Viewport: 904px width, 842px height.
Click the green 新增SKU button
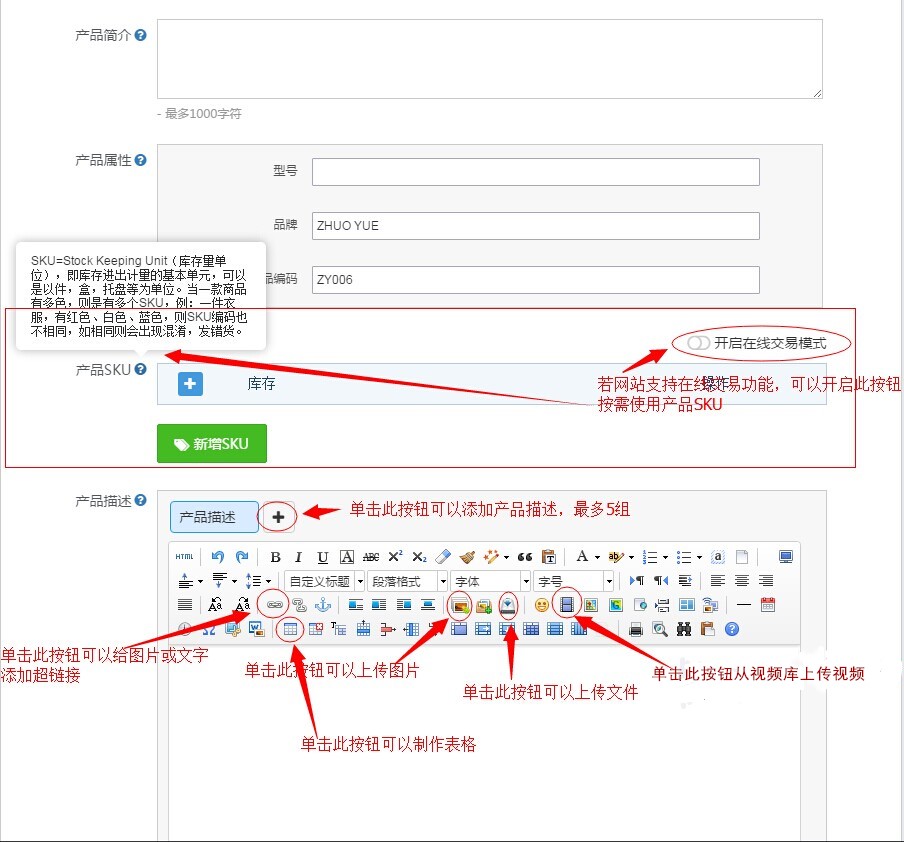pos(212,444)
